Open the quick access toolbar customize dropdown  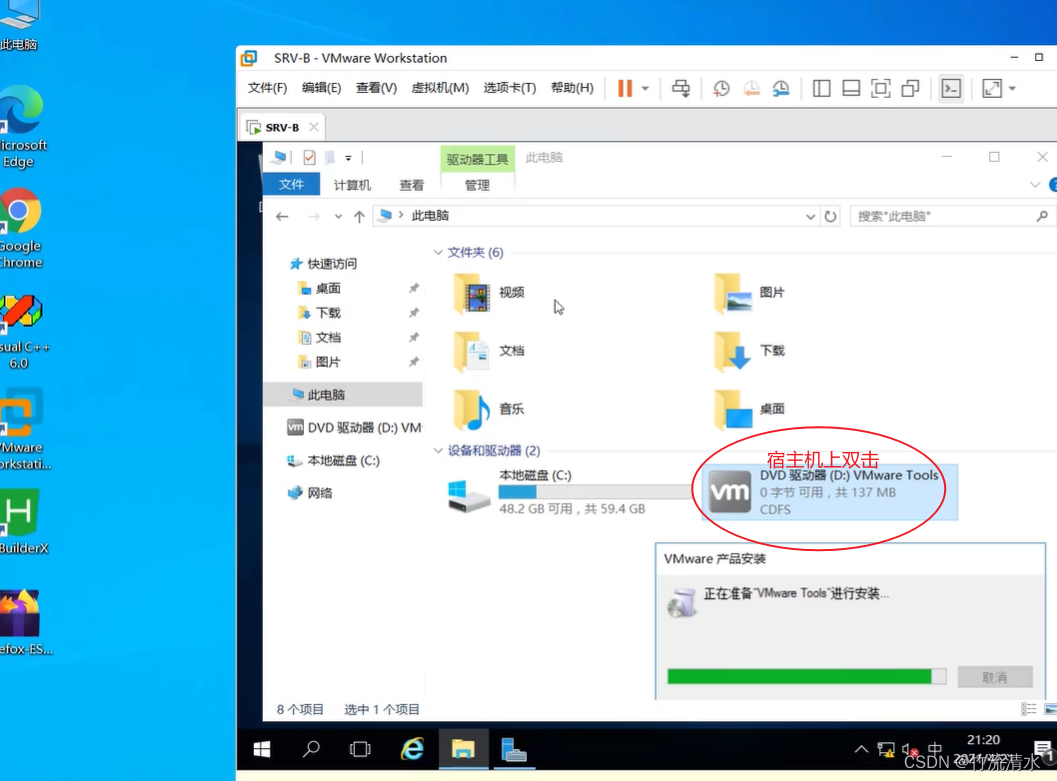pos(349,158)
